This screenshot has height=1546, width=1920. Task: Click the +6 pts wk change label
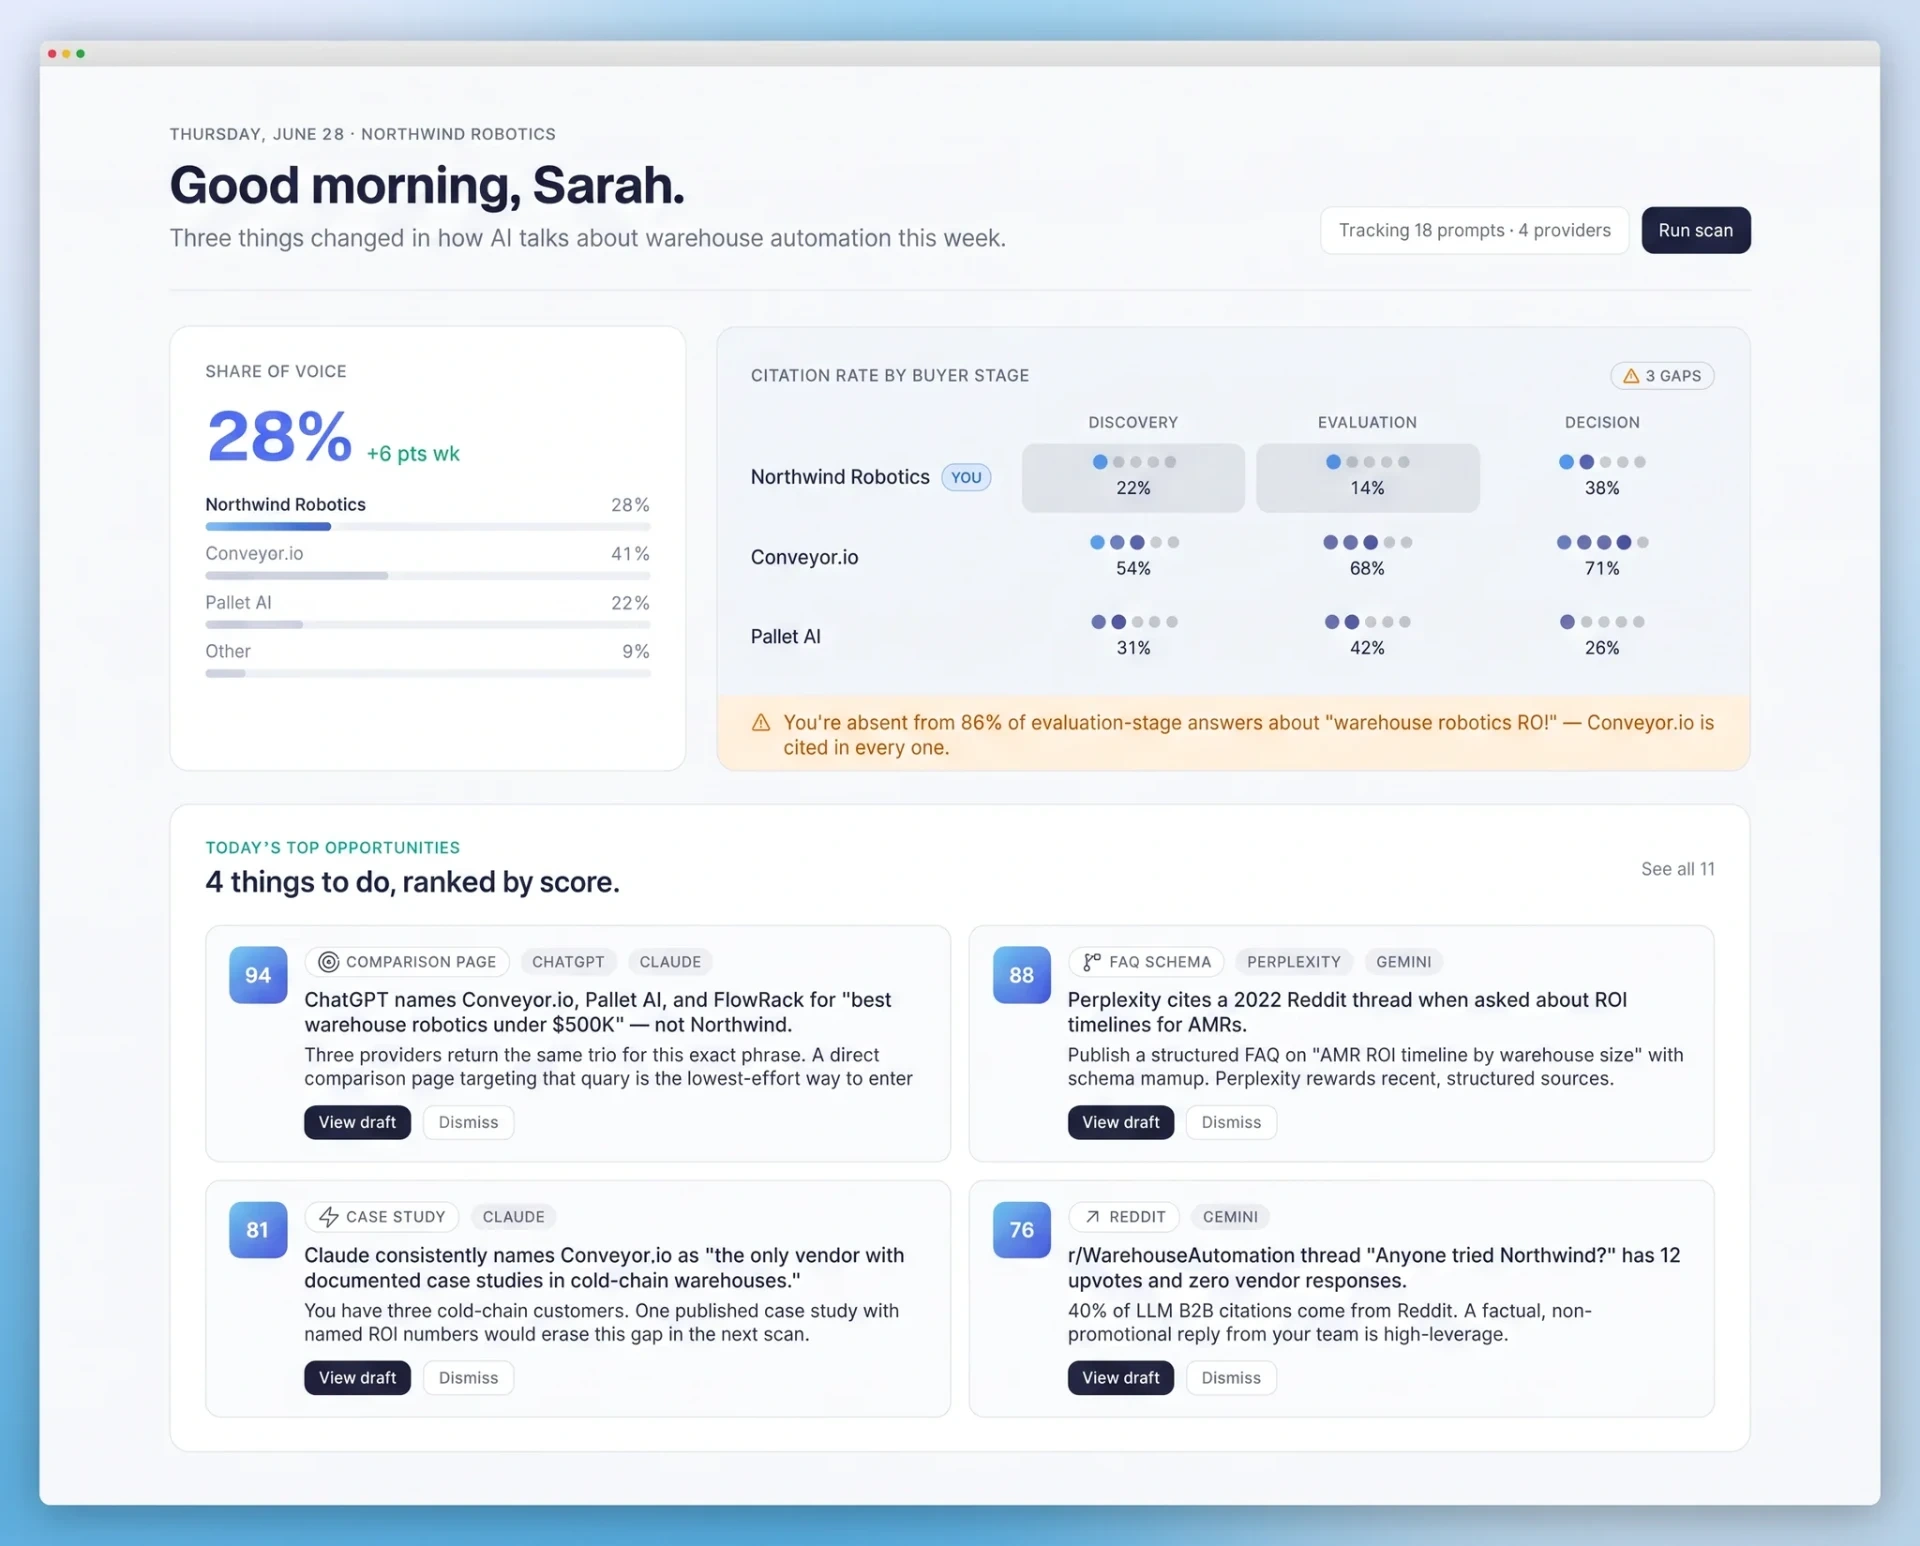click(413, 453)
